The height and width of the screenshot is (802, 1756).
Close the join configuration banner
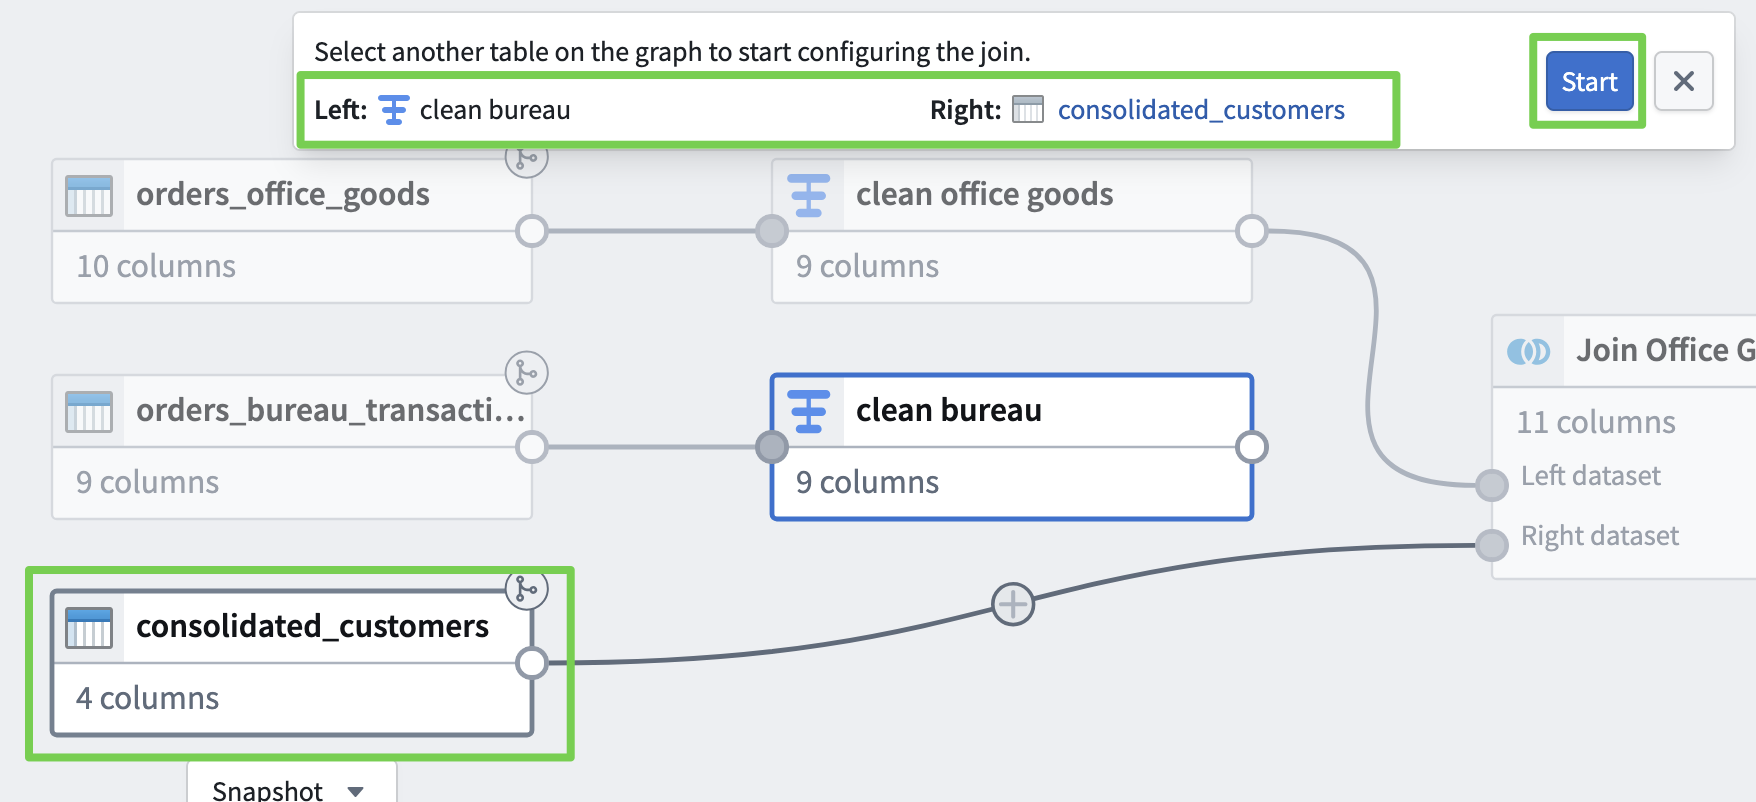(1683, 82)
